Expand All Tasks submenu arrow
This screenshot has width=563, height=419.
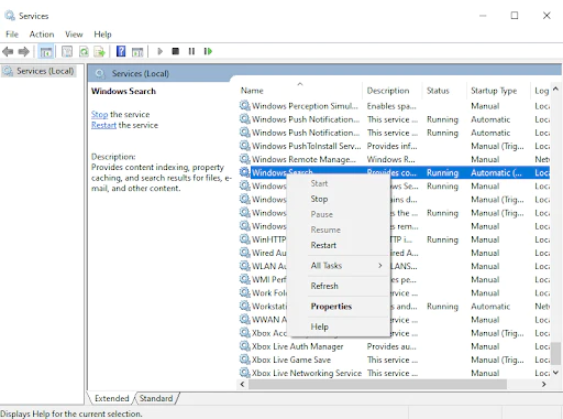(x=380, y=266)
